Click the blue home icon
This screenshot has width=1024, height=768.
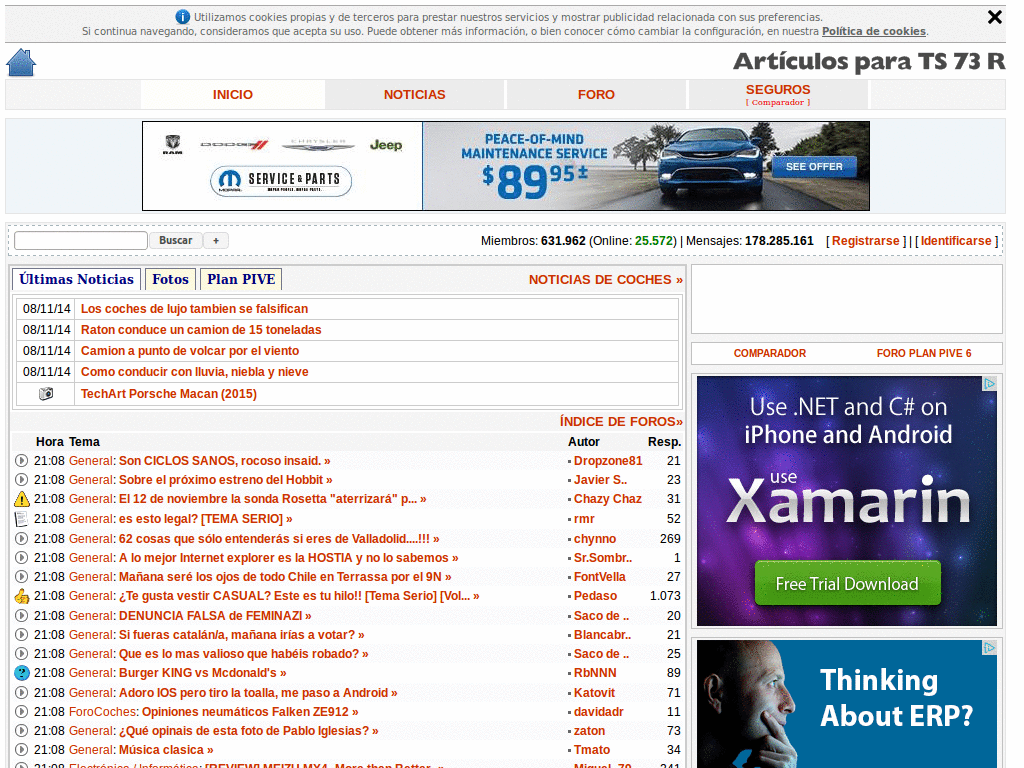(x=21, y=63)
